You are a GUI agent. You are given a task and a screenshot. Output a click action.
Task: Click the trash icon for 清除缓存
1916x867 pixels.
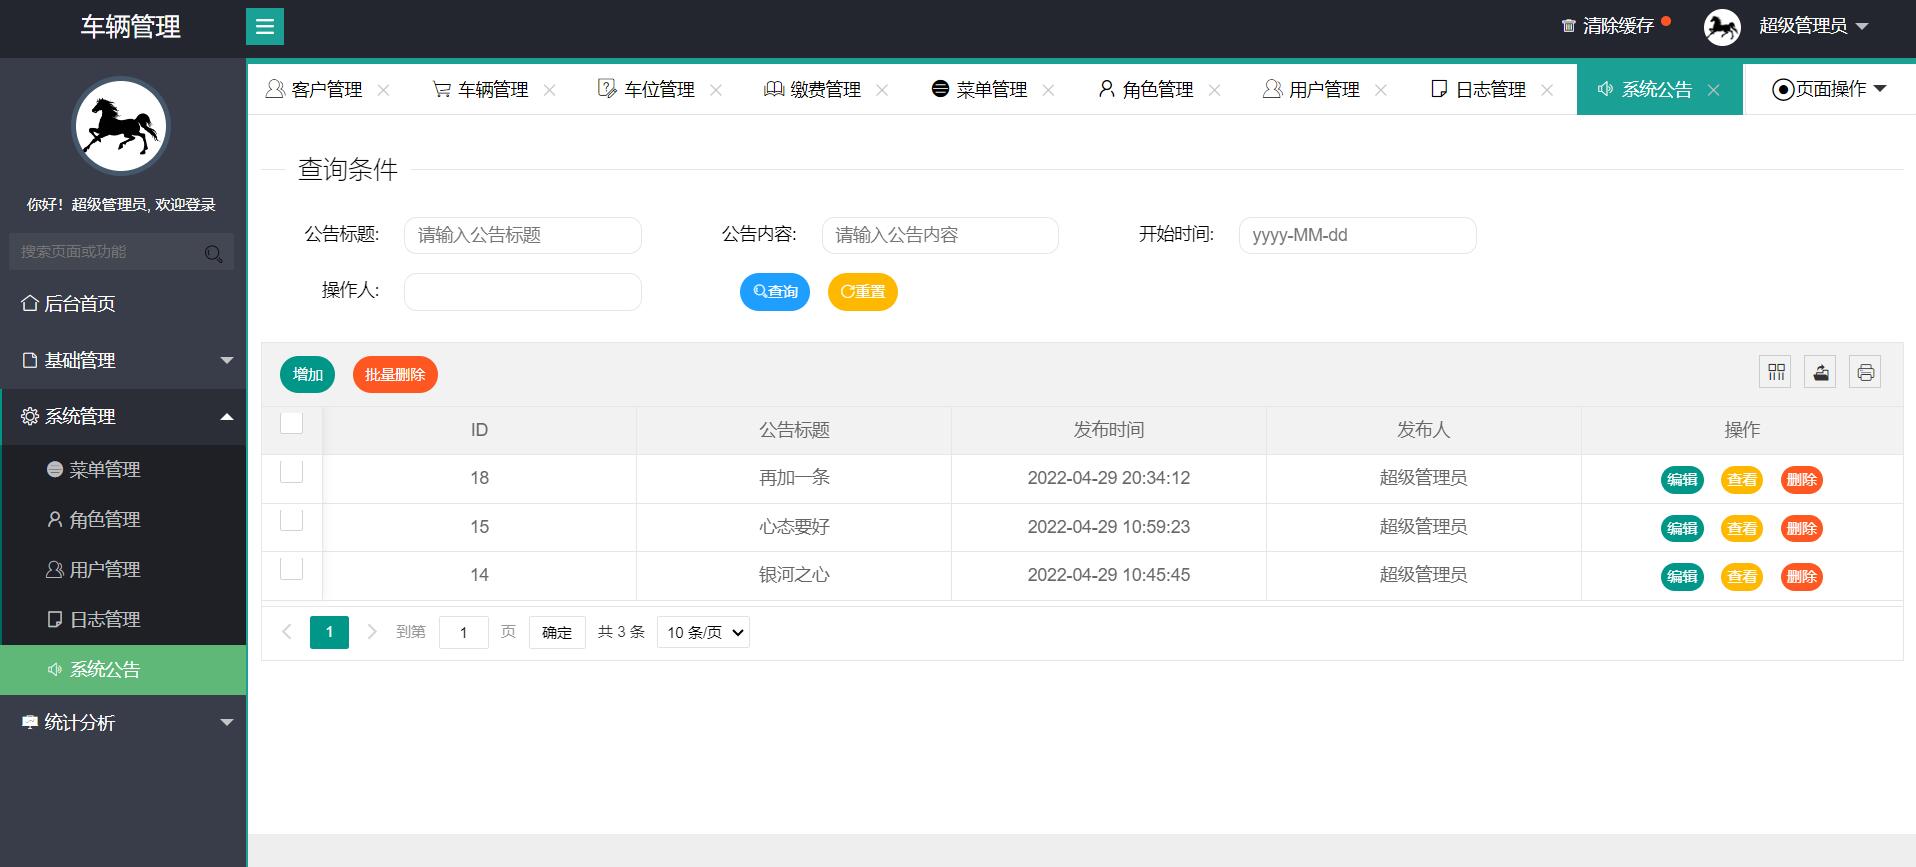tap(1568, 26)
